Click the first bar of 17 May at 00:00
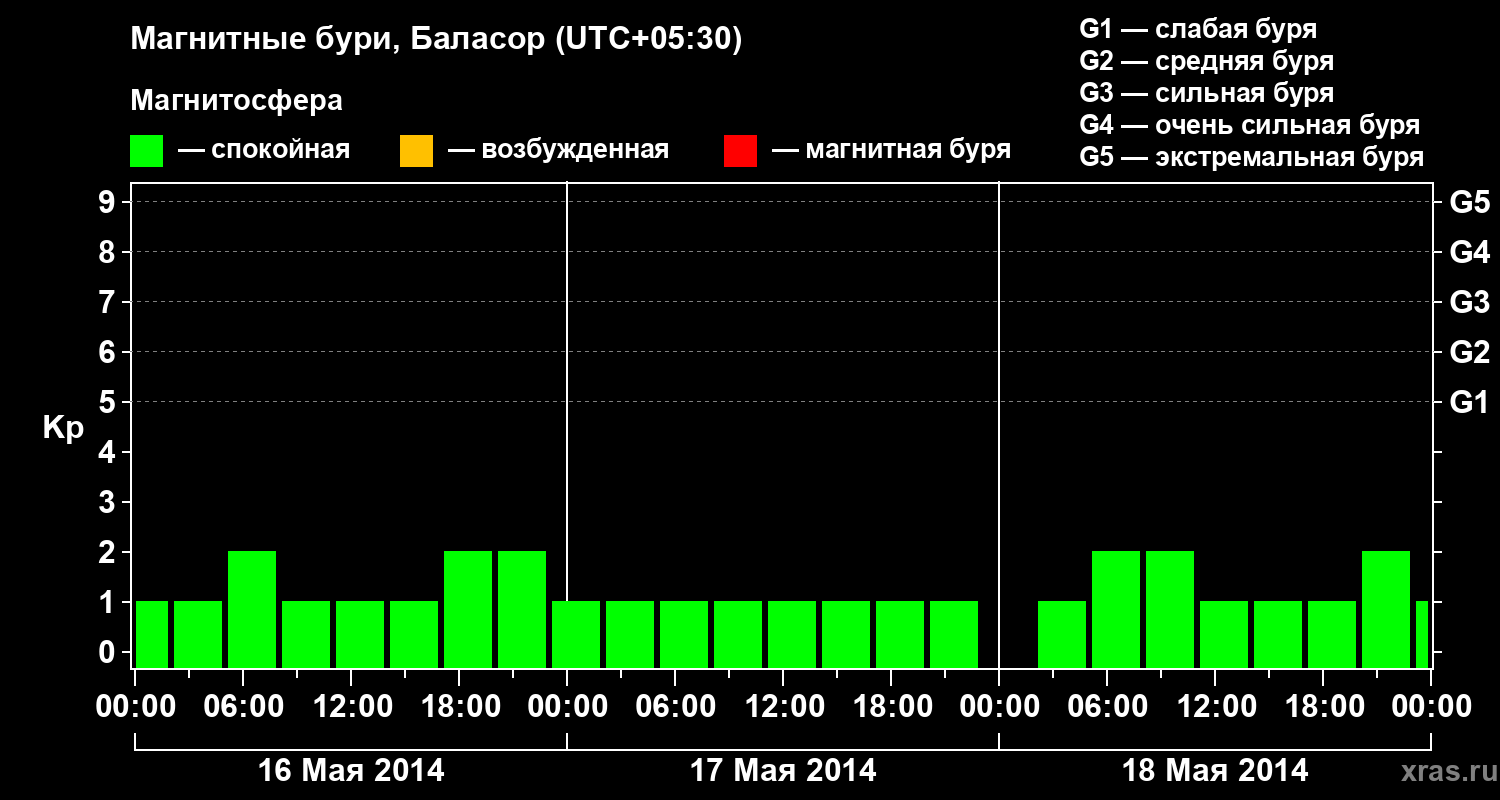Image resolution: width=1500 pixels, height=800 pixels. click(576, 634)
